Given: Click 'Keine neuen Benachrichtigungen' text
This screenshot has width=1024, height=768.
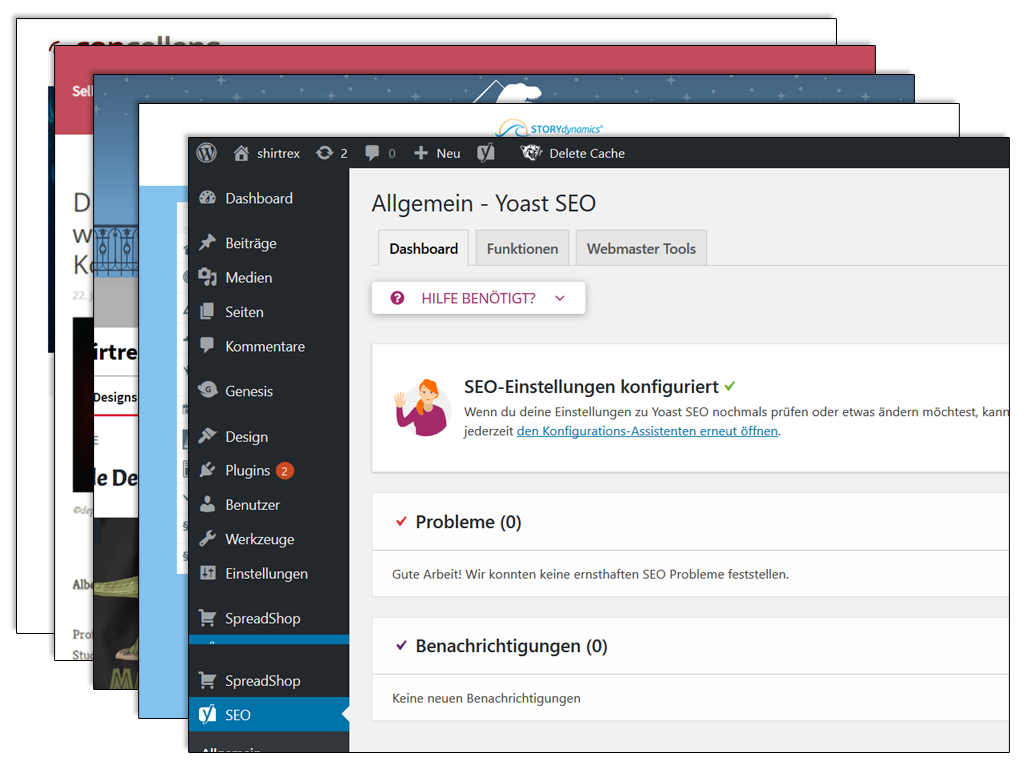Looking at the screenshot, I should (x=486, y=698).
